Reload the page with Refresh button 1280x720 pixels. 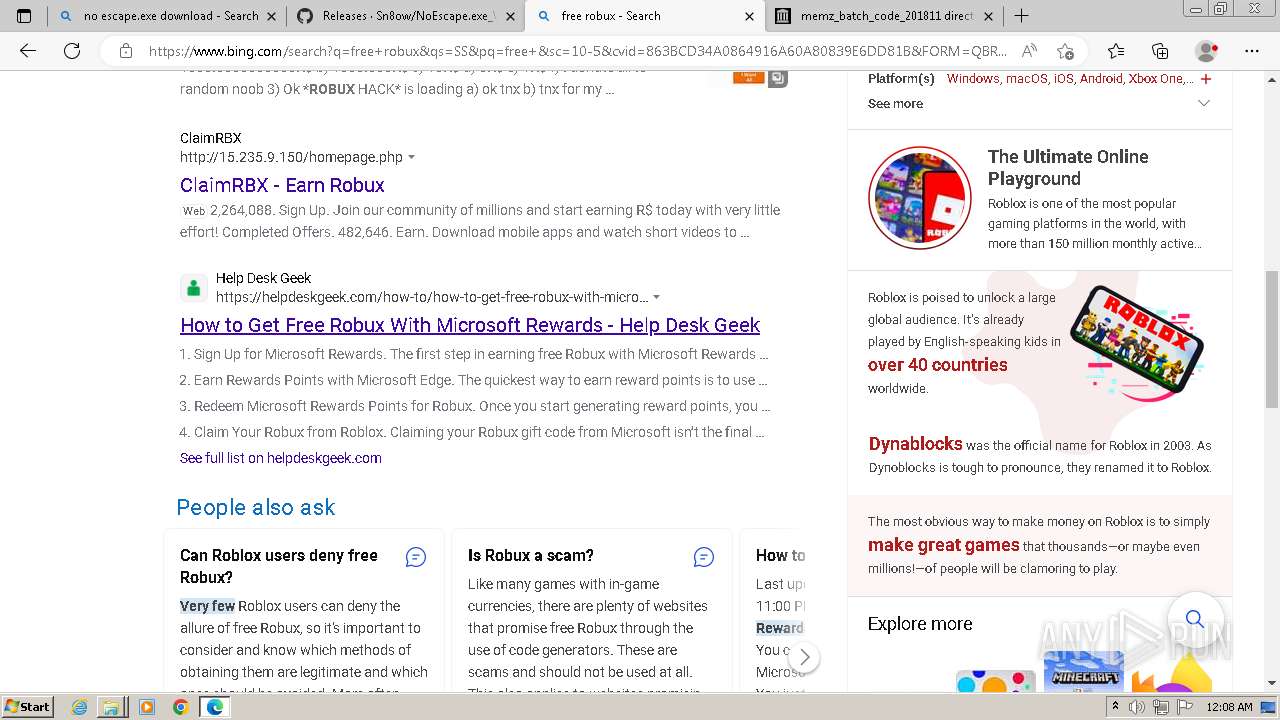(72, 51)
